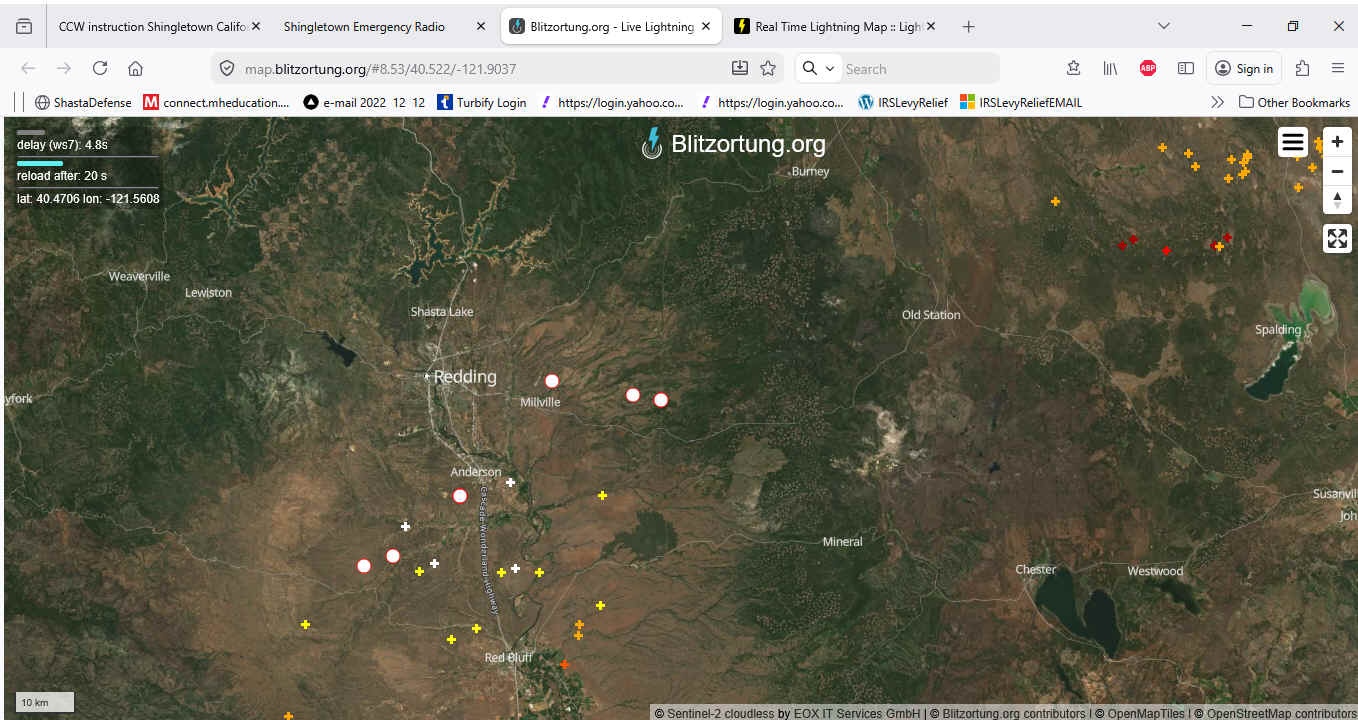Viewport: 1358px width, 720px height.
Task: Expand the list all tabs chevron
Action: 1164,26
